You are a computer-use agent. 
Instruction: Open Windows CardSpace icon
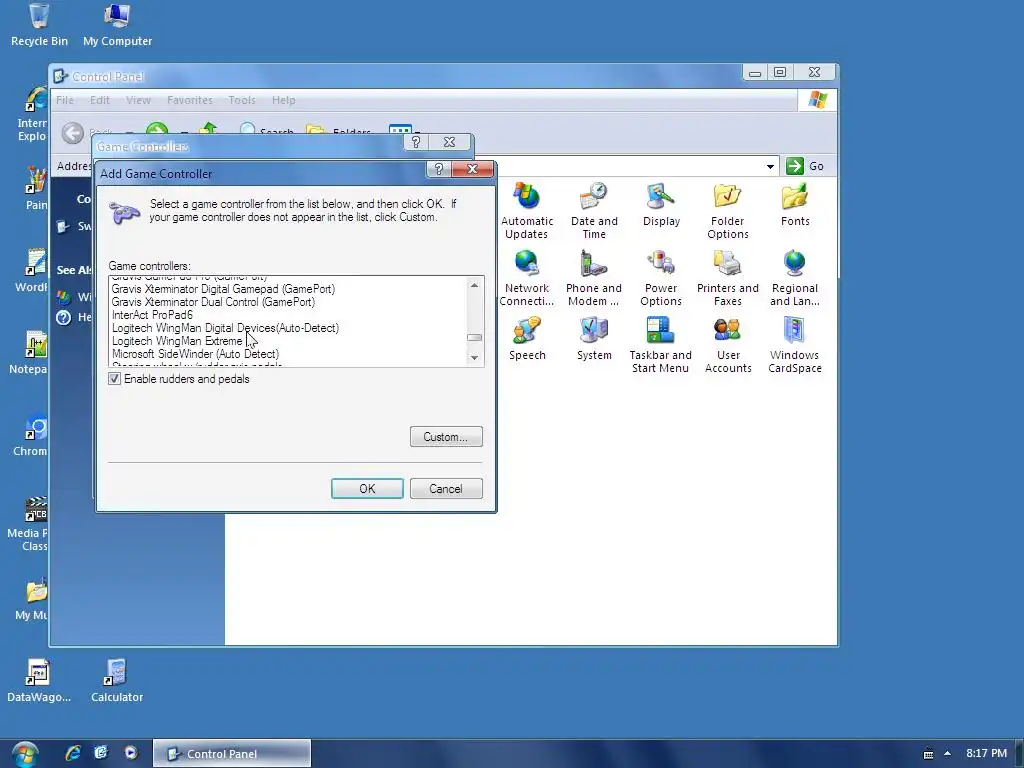click(x=795, y=344)
